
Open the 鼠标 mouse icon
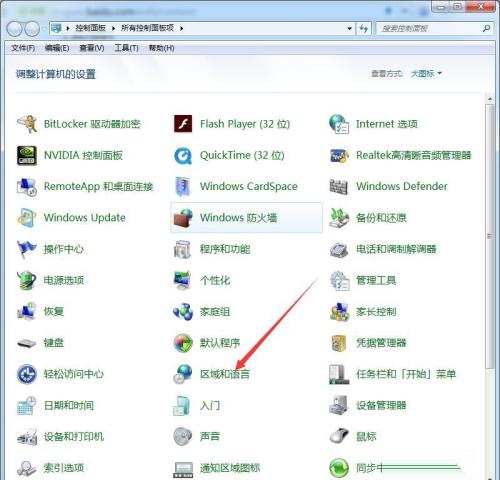tap(339, 436)
